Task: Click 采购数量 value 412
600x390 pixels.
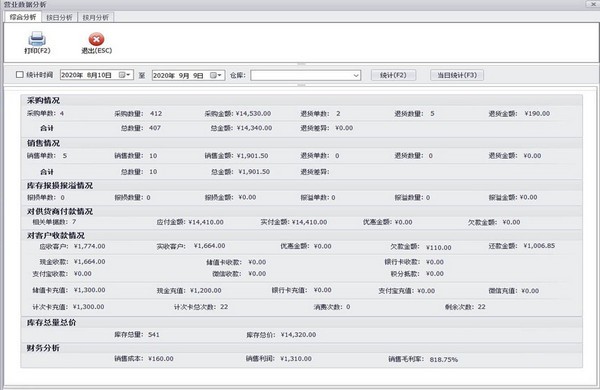Action: coord(156,114)
